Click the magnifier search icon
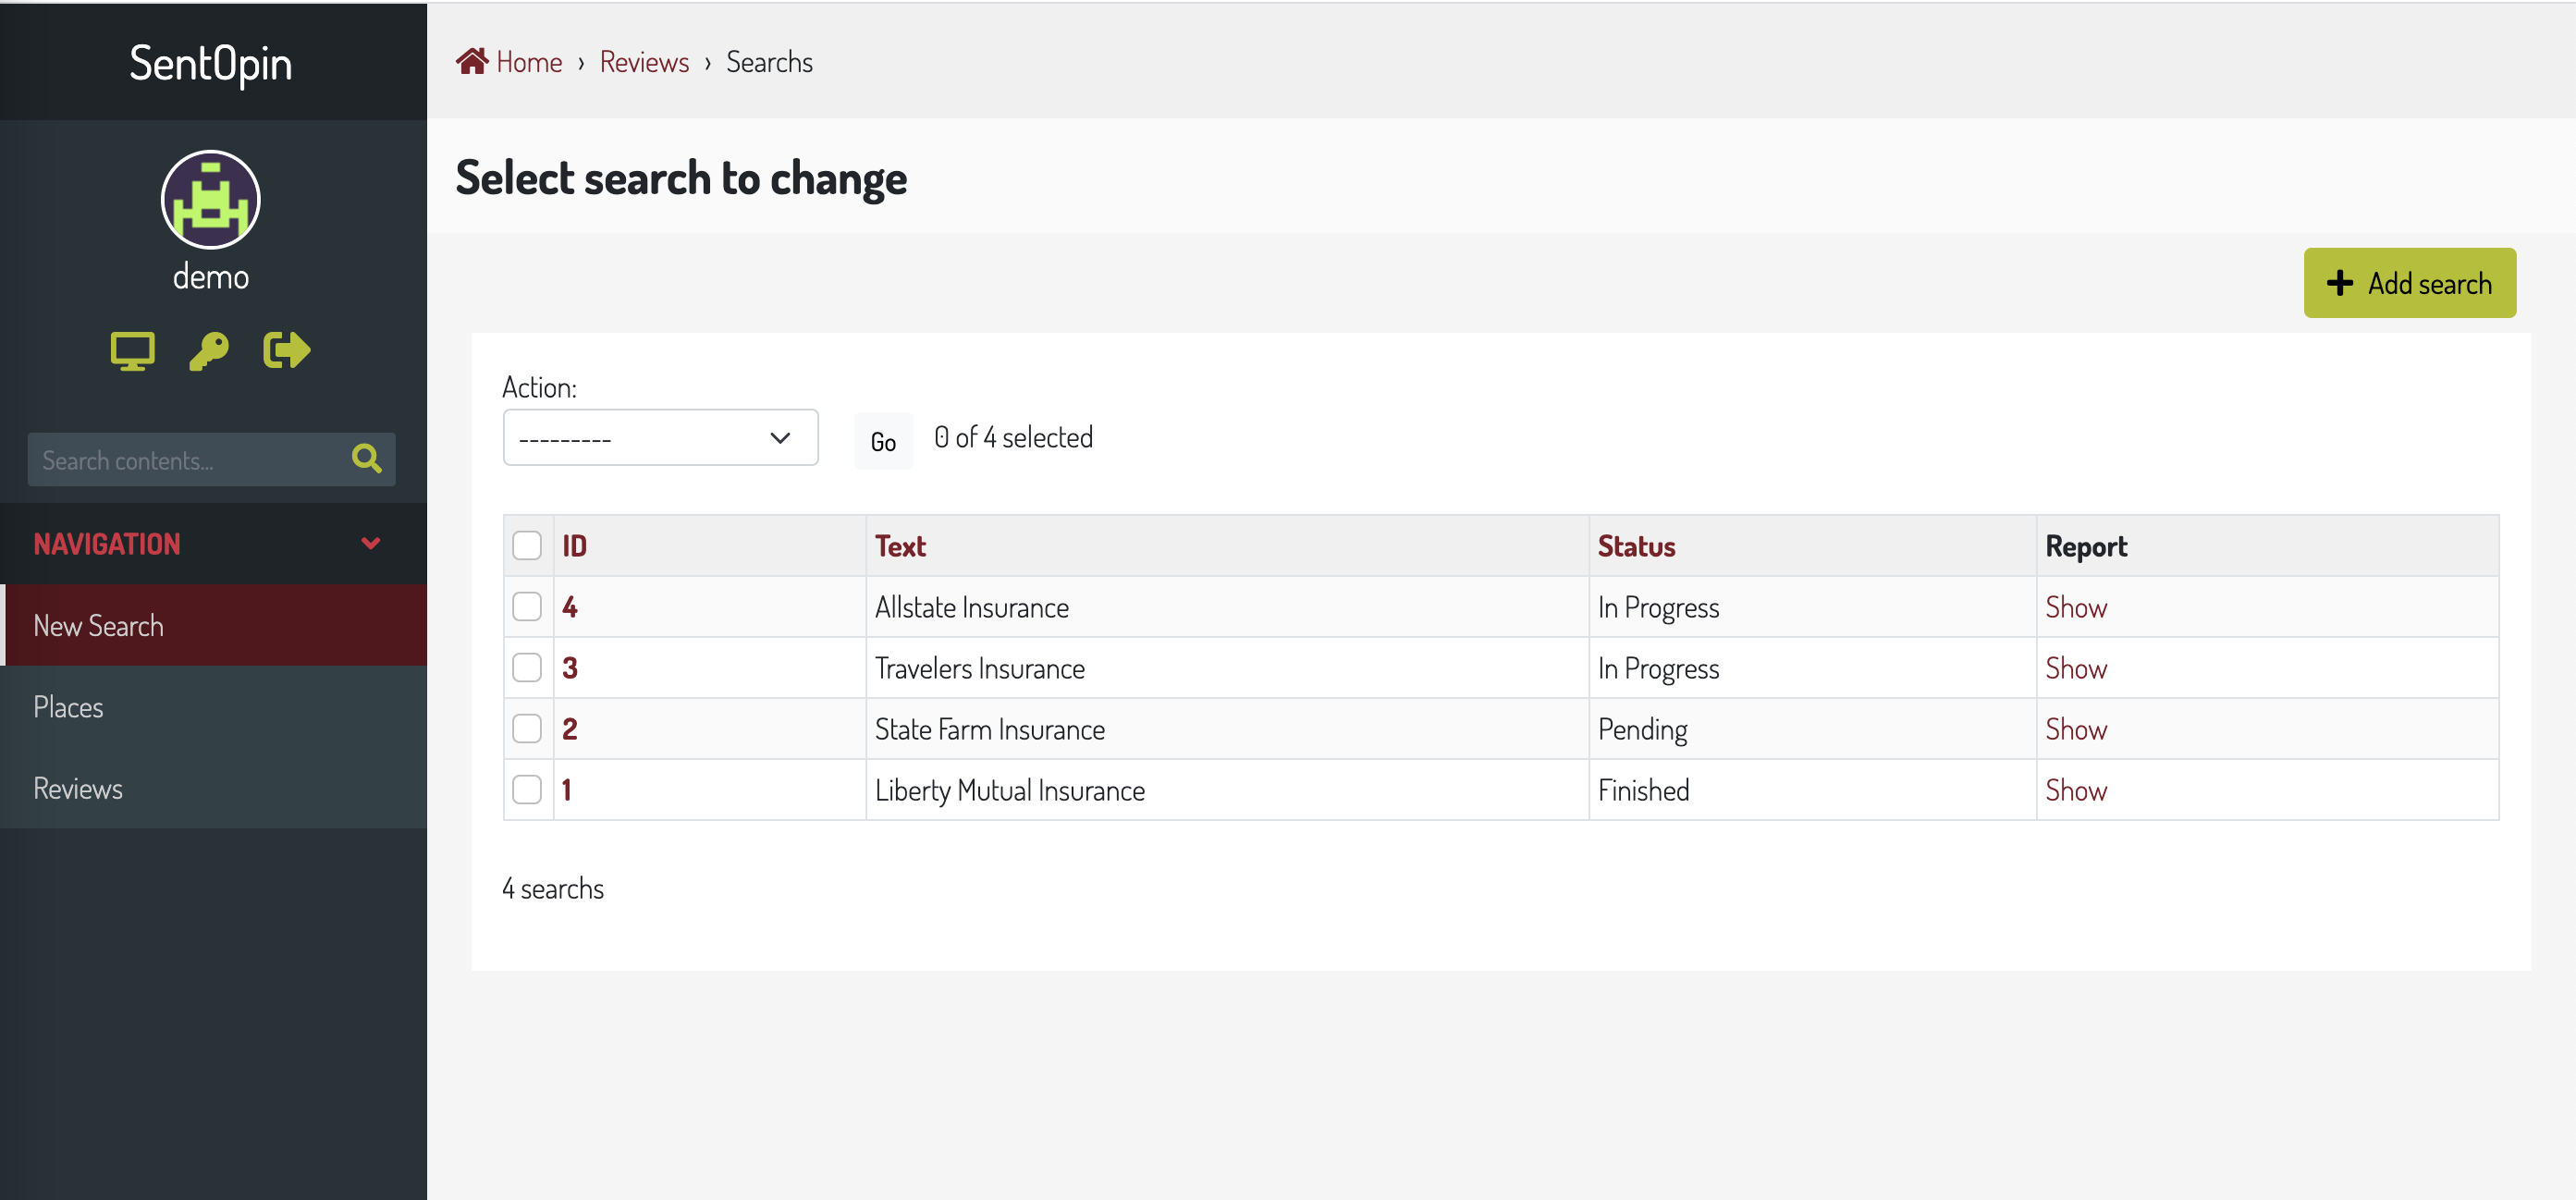2576x1200 pixels. tap(367, 459)
